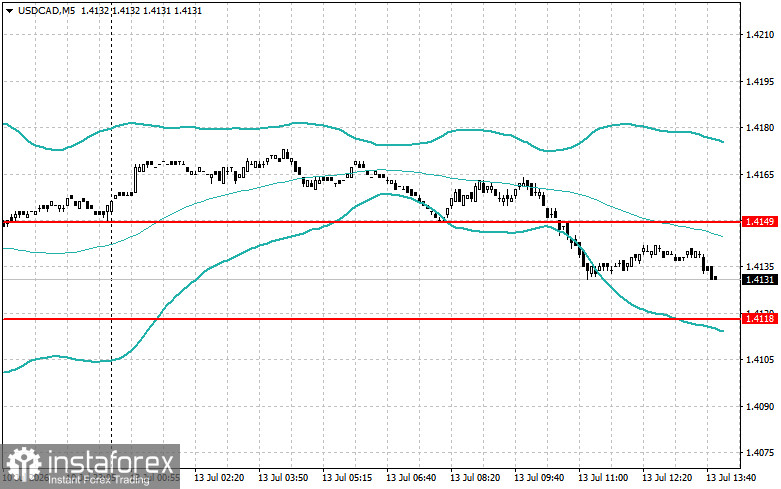The height and width of the screenshot is (489, 781).
Task: Click the 1.4210 price scale label
Action: 760,34
